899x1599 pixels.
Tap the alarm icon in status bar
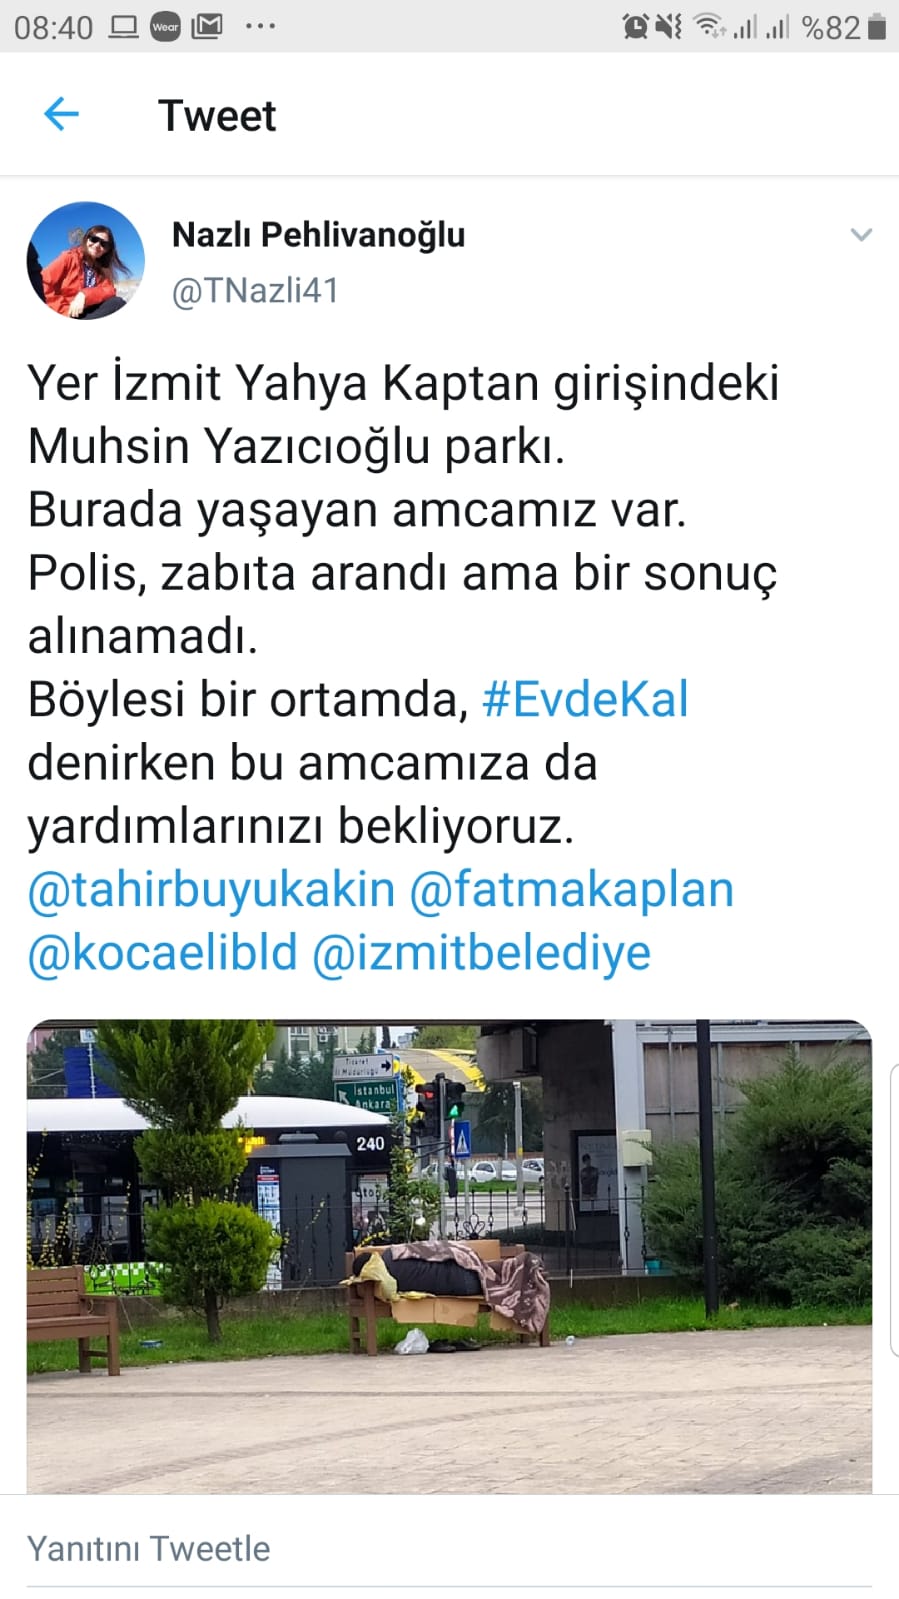point(635,27)
